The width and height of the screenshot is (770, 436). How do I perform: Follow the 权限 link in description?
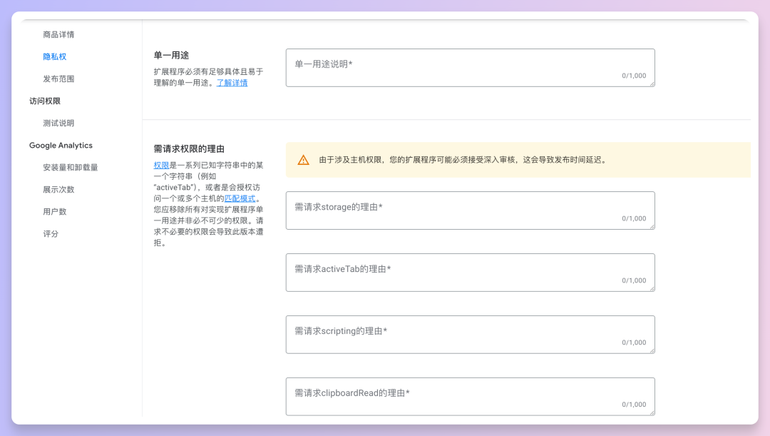[x=161, y=165]
